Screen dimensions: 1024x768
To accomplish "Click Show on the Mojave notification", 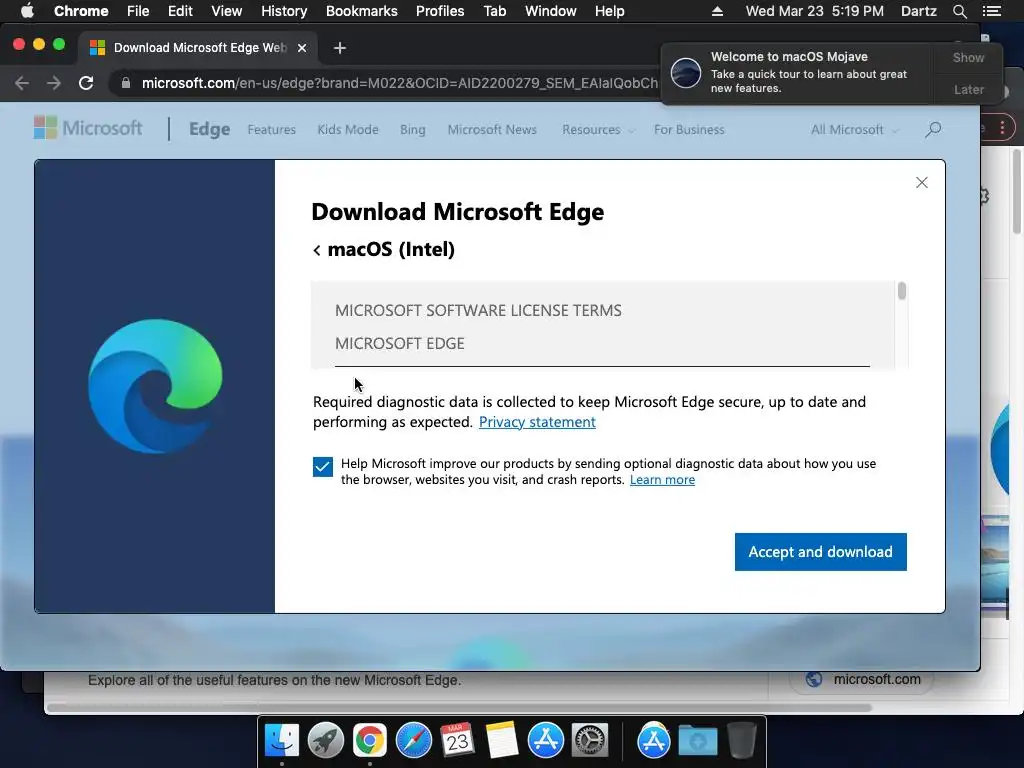I will tap(968, 57).
